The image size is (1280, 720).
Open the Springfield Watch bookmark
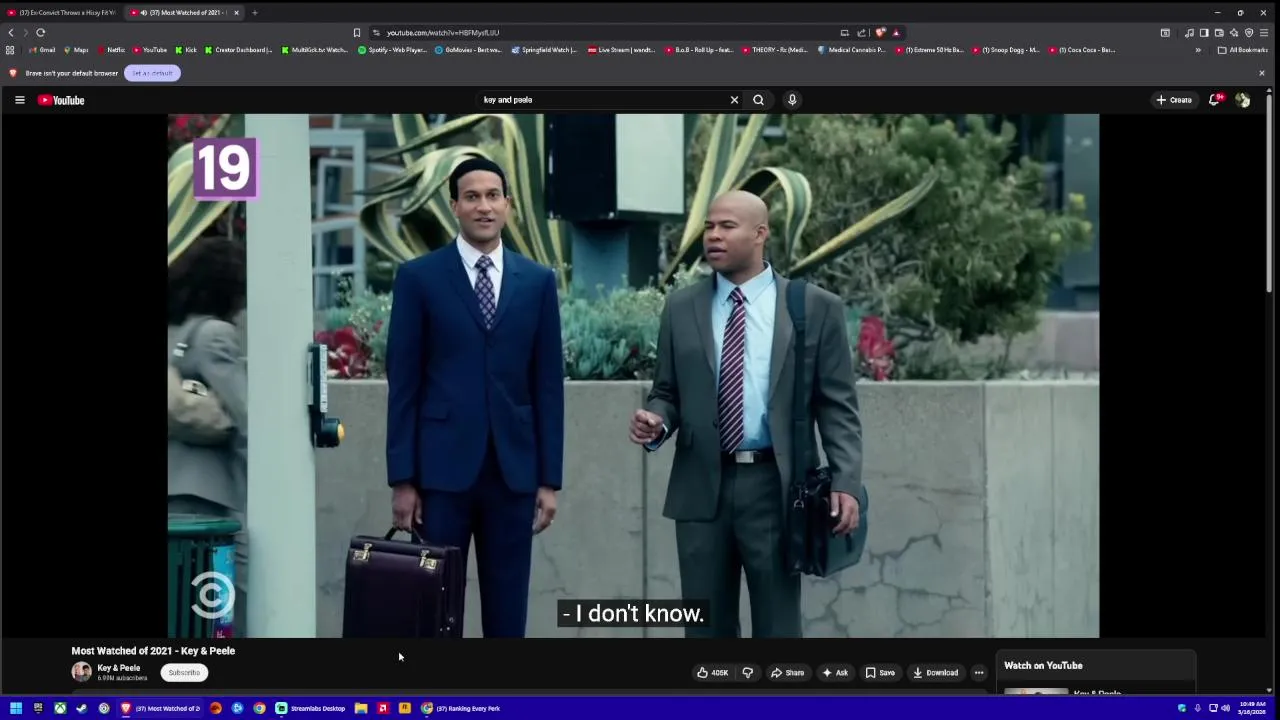point(545,50)
